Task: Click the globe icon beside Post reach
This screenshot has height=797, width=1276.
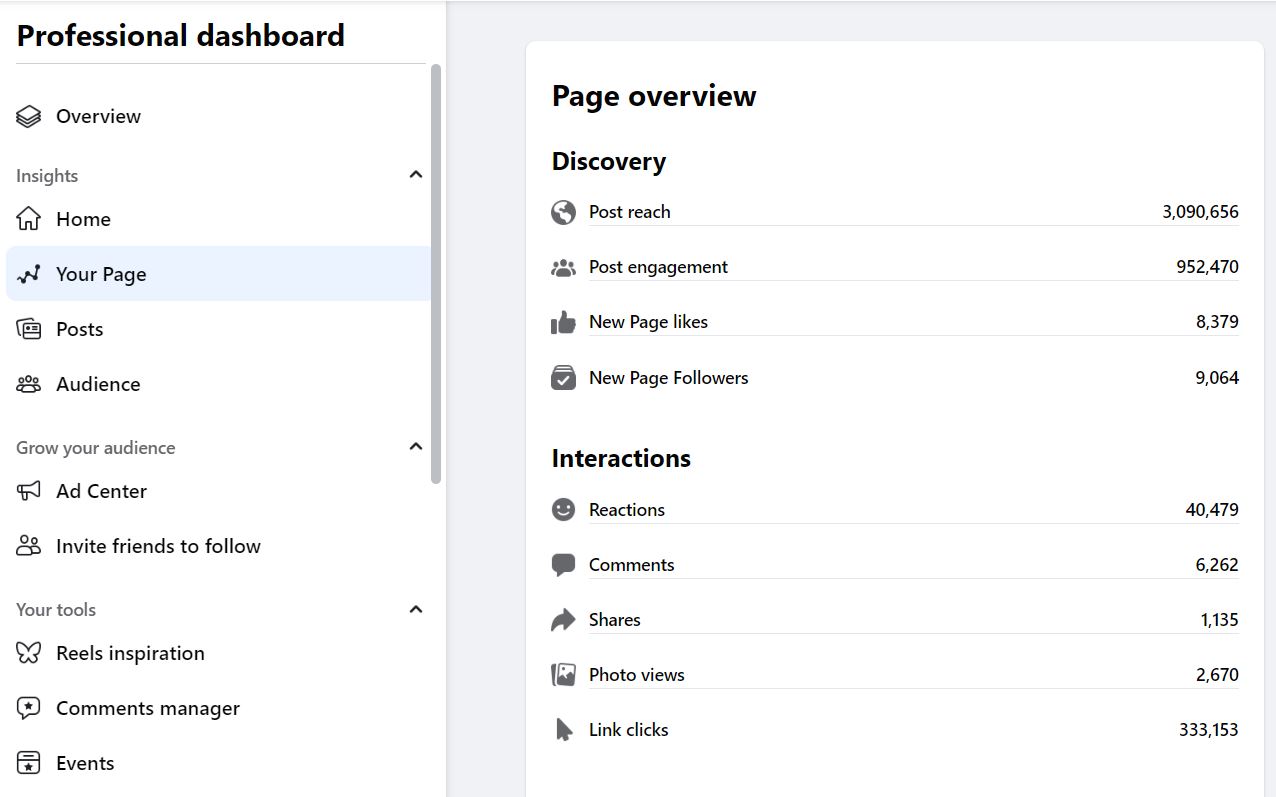Action: click(x=563, y=212)
